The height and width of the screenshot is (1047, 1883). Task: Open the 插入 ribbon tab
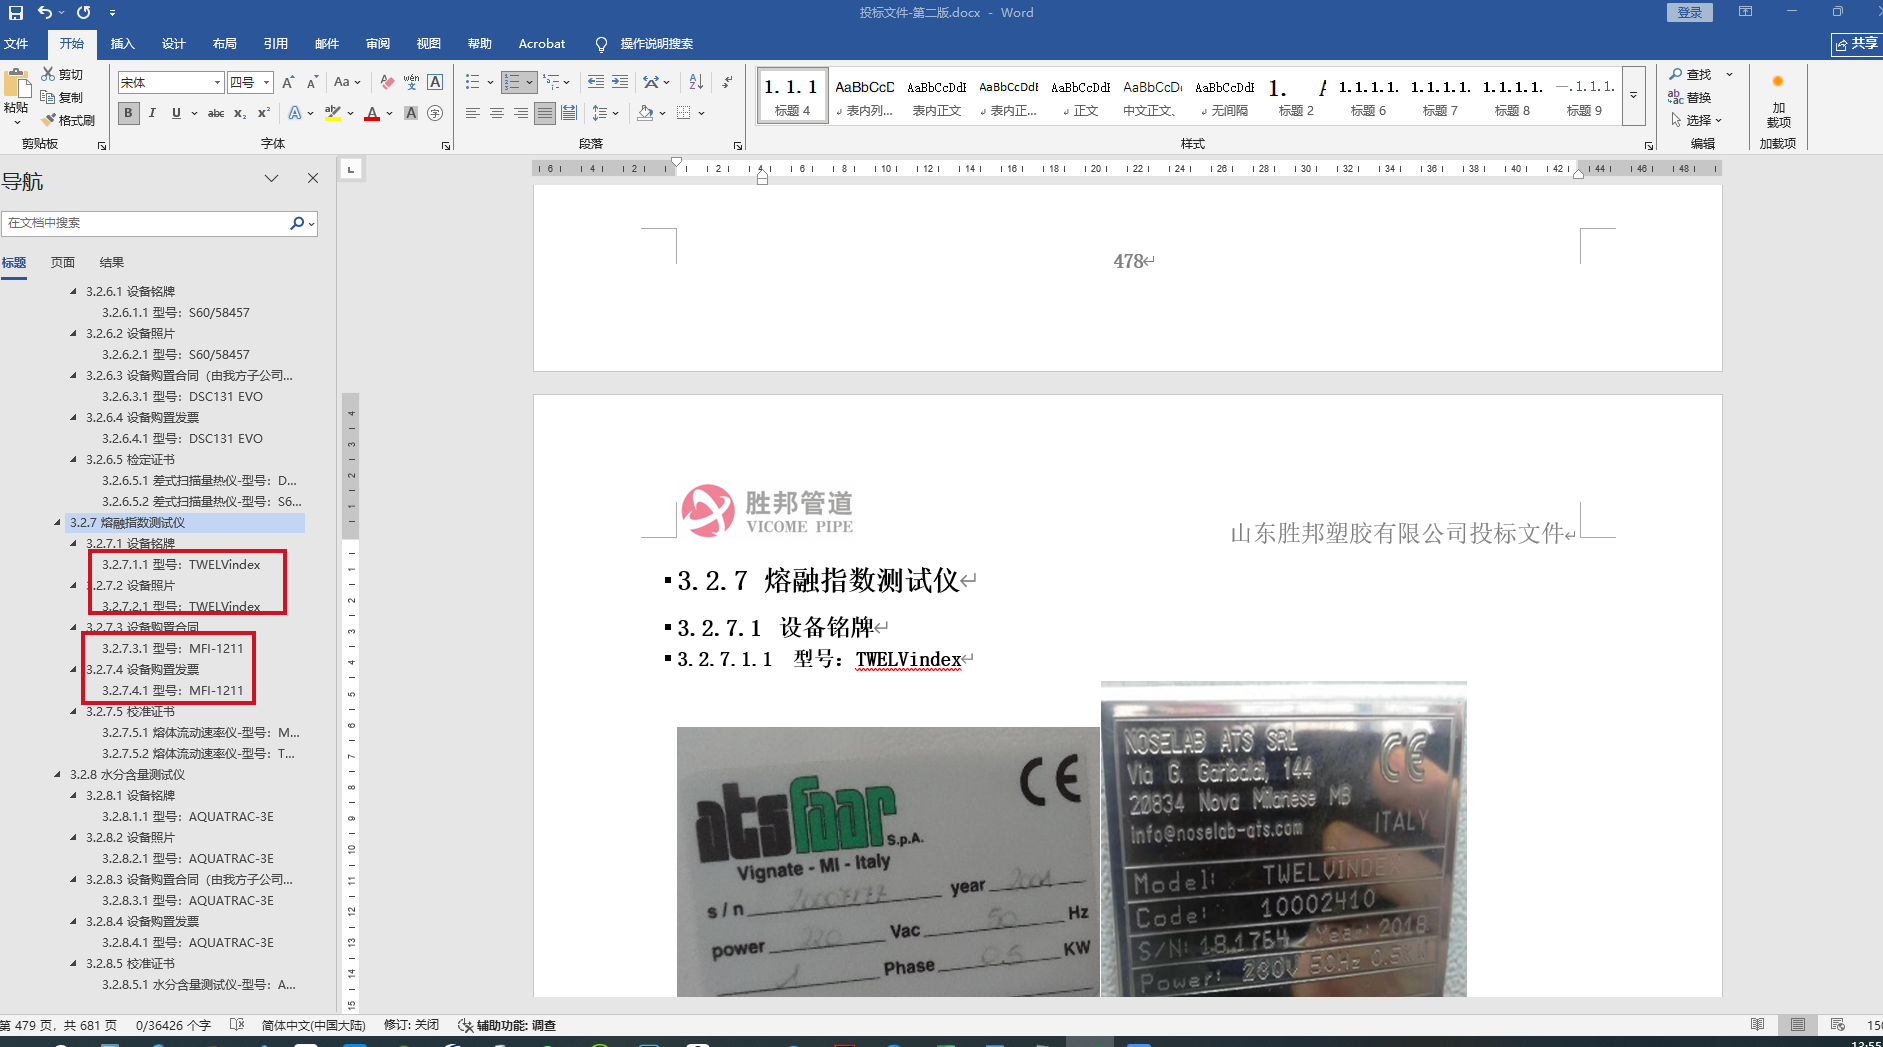[x=122, y=44]
